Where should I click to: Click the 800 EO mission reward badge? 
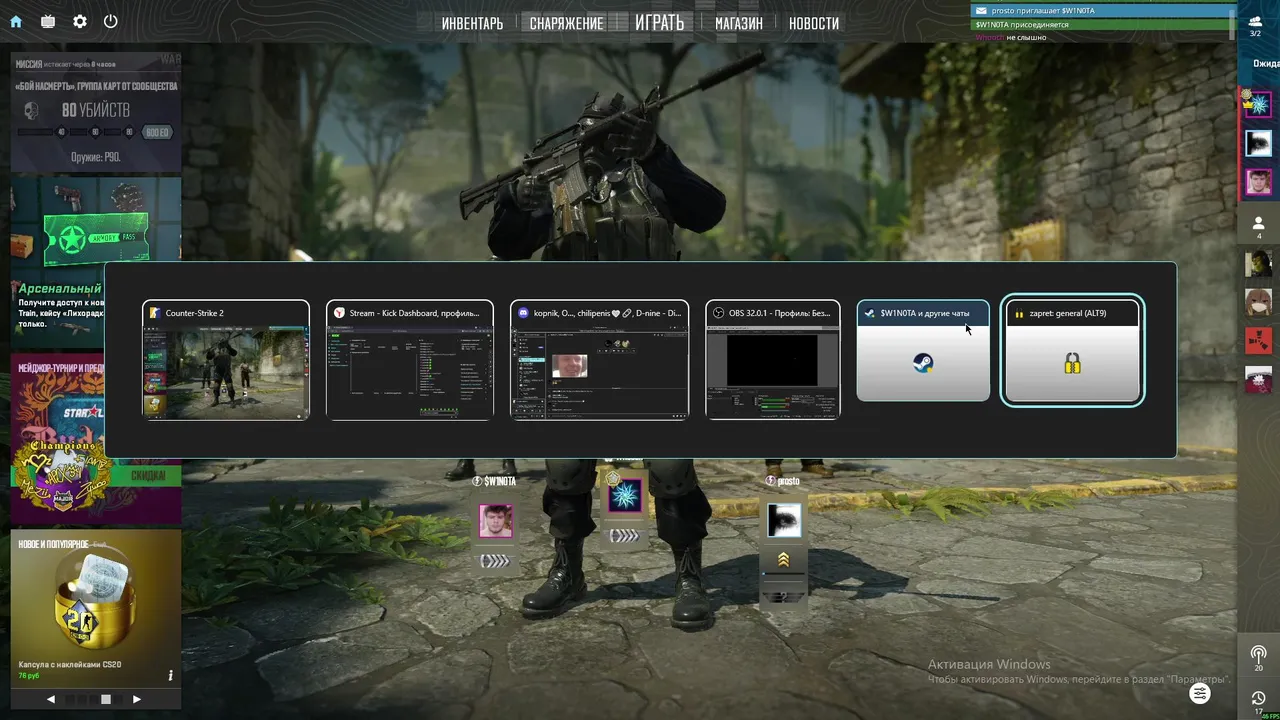pos(157,132)
